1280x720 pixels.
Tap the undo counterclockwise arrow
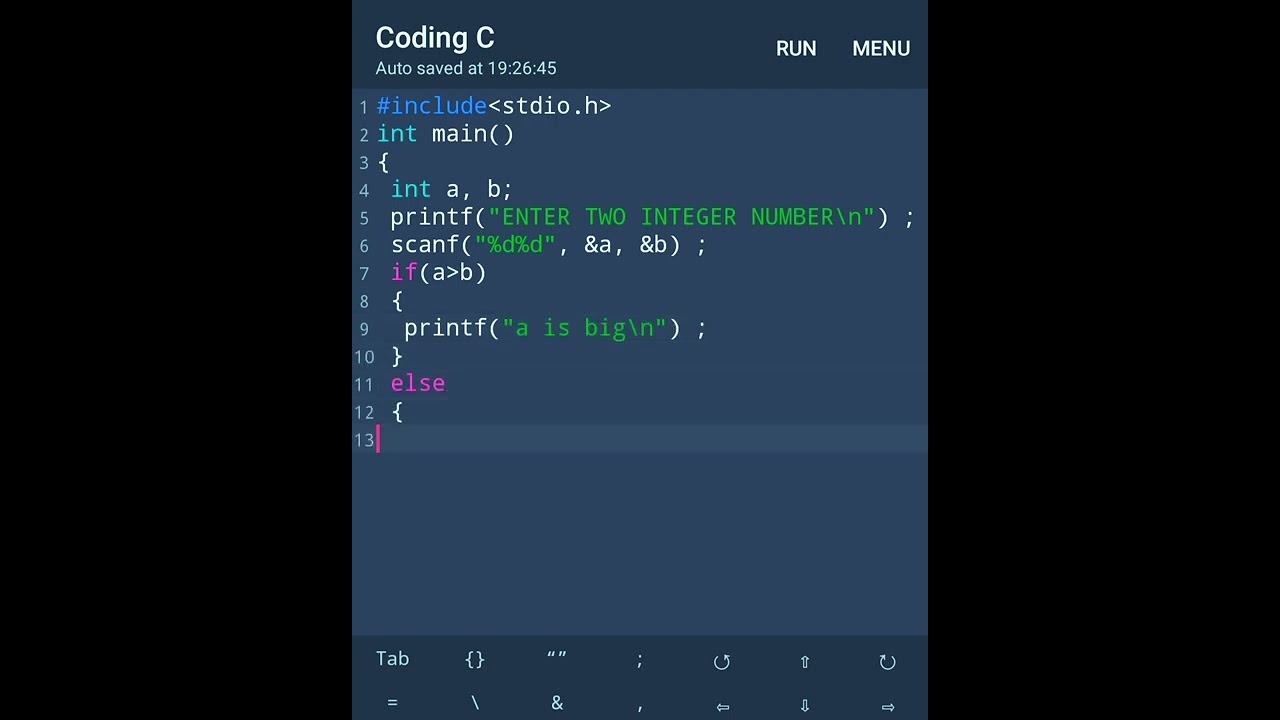pos(722,661)
